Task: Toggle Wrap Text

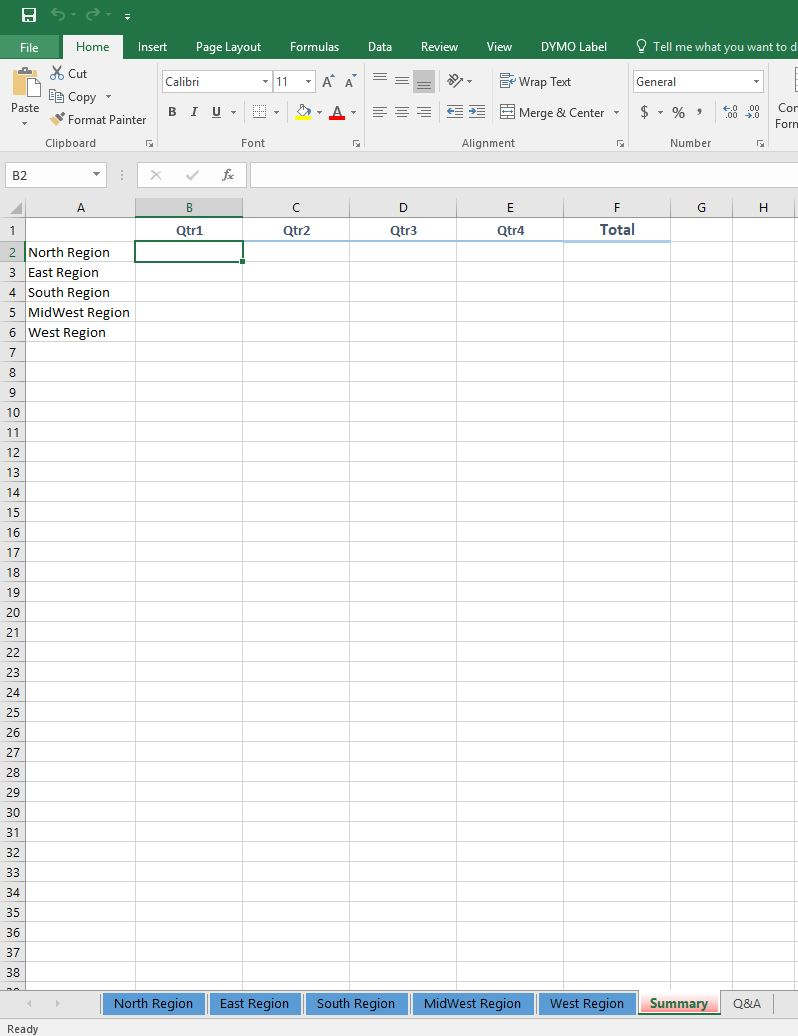Action: 536,81
